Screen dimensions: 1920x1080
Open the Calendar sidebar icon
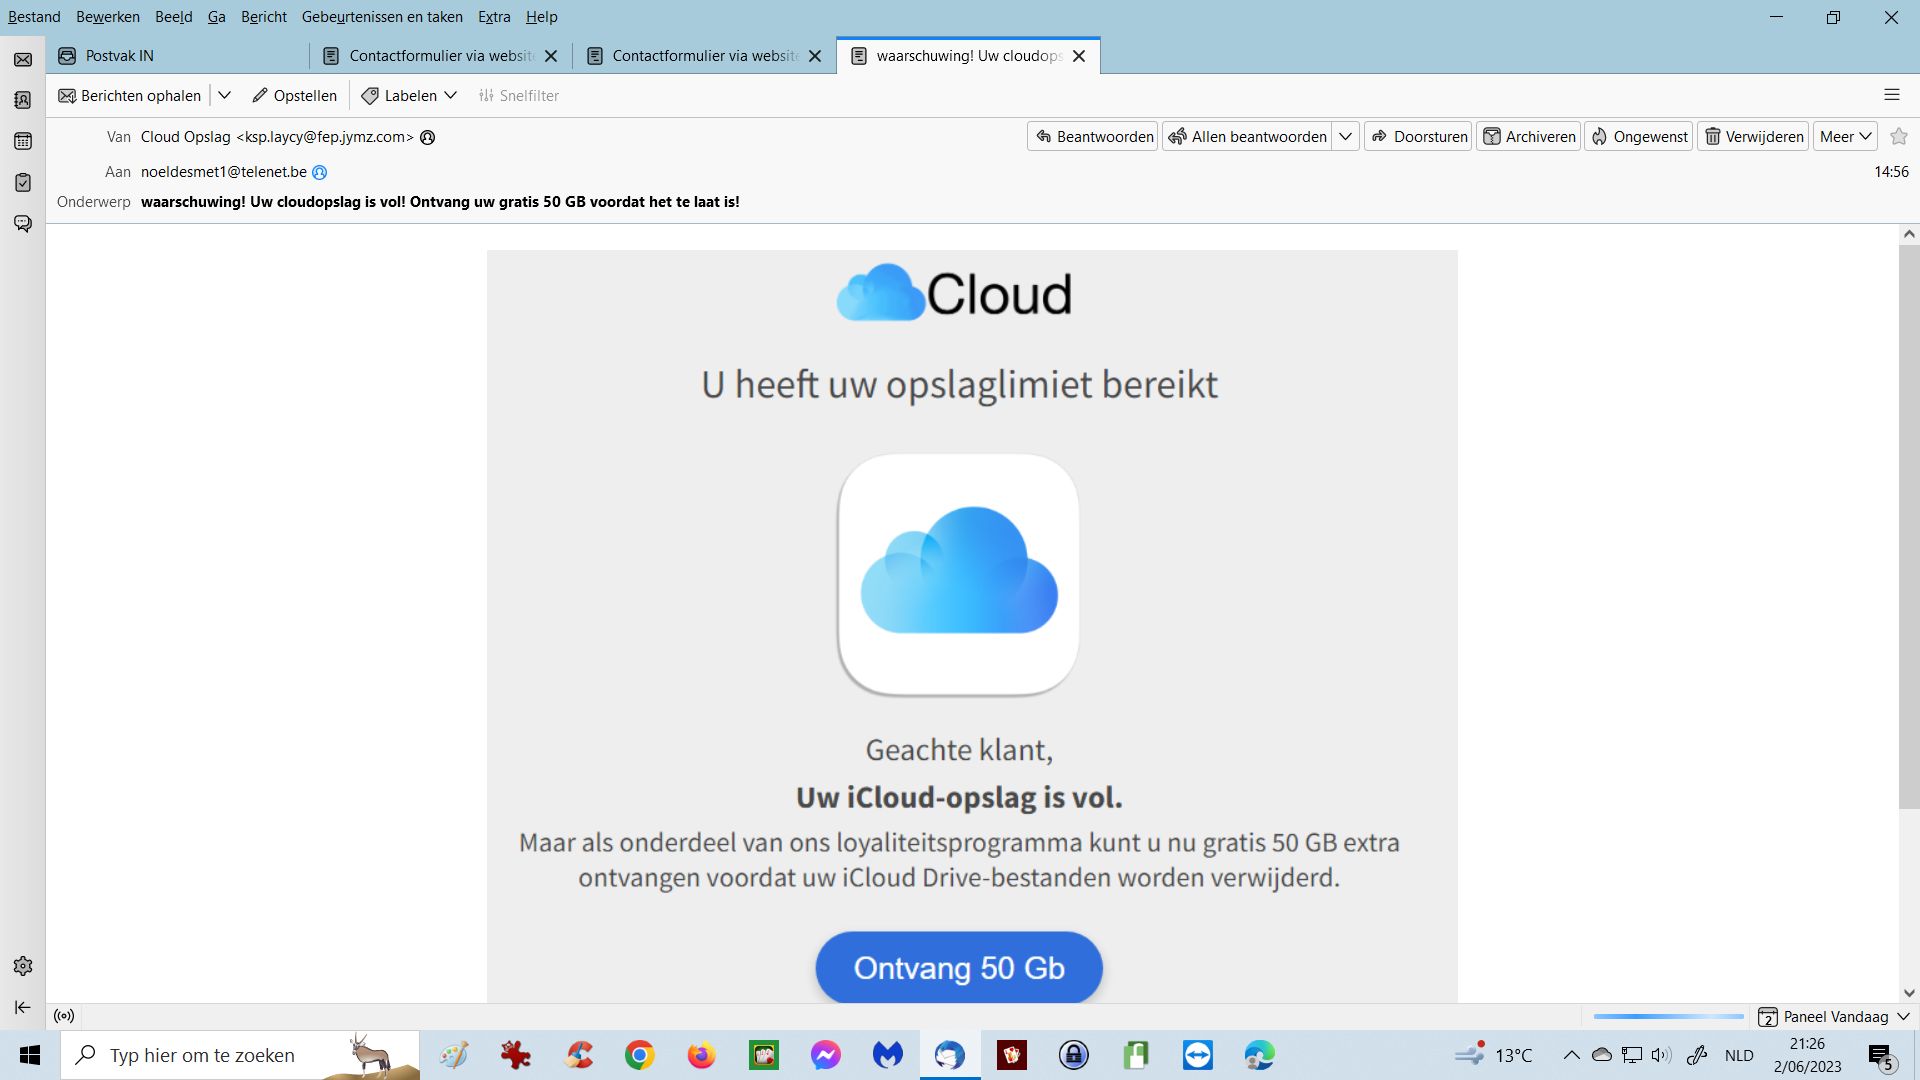(x=23, y=141)
